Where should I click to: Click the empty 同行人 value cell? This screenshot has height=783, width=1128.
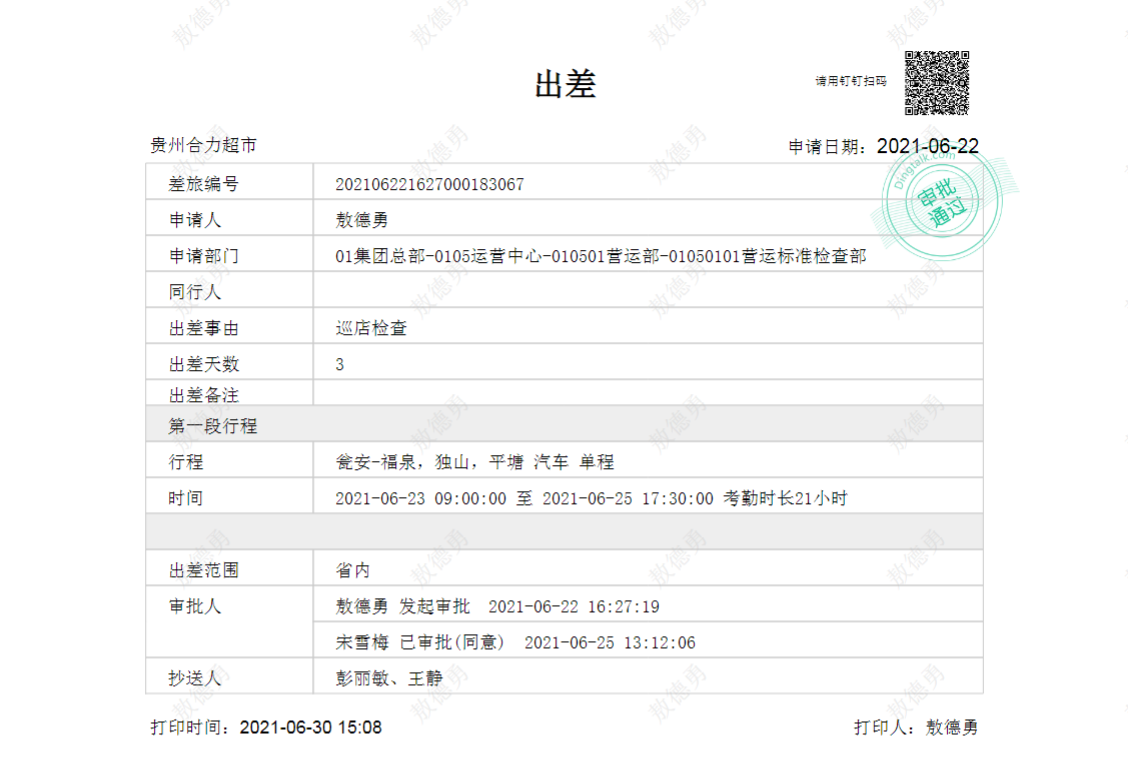click(x=647, y=292)
